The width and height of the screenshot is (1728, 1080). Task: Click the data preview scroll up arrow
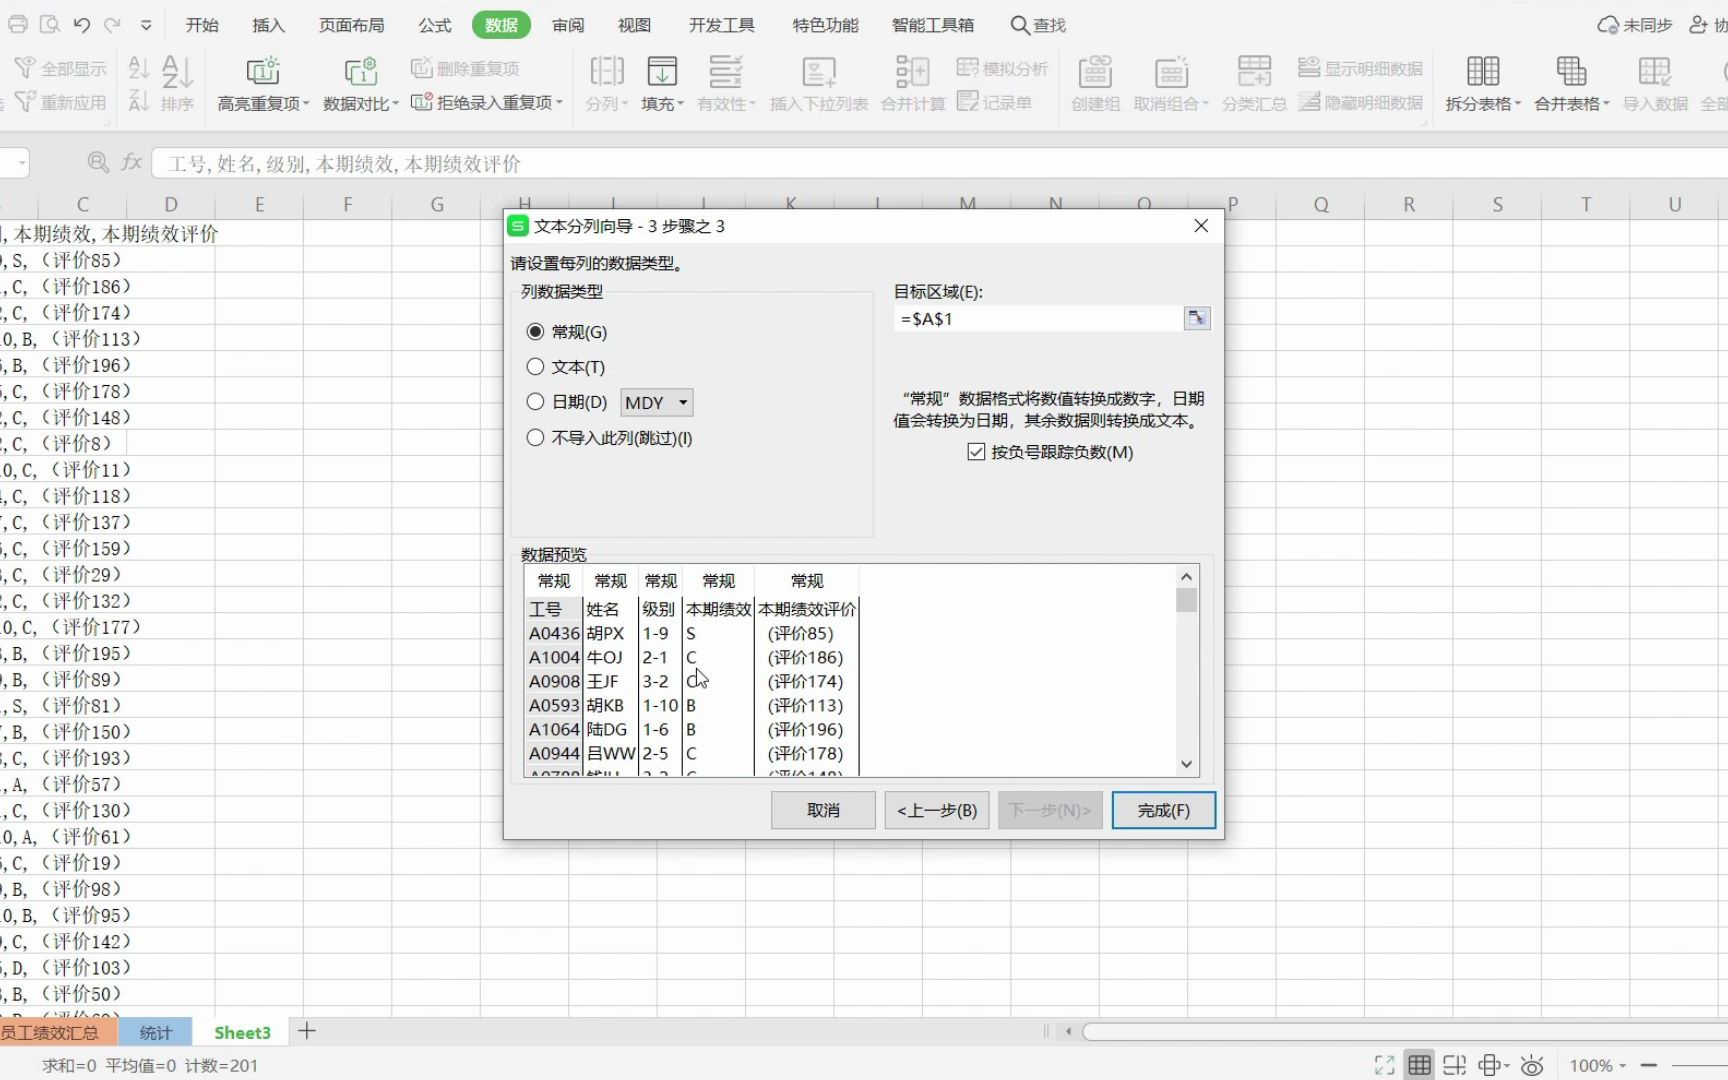tap(1186, 577)
